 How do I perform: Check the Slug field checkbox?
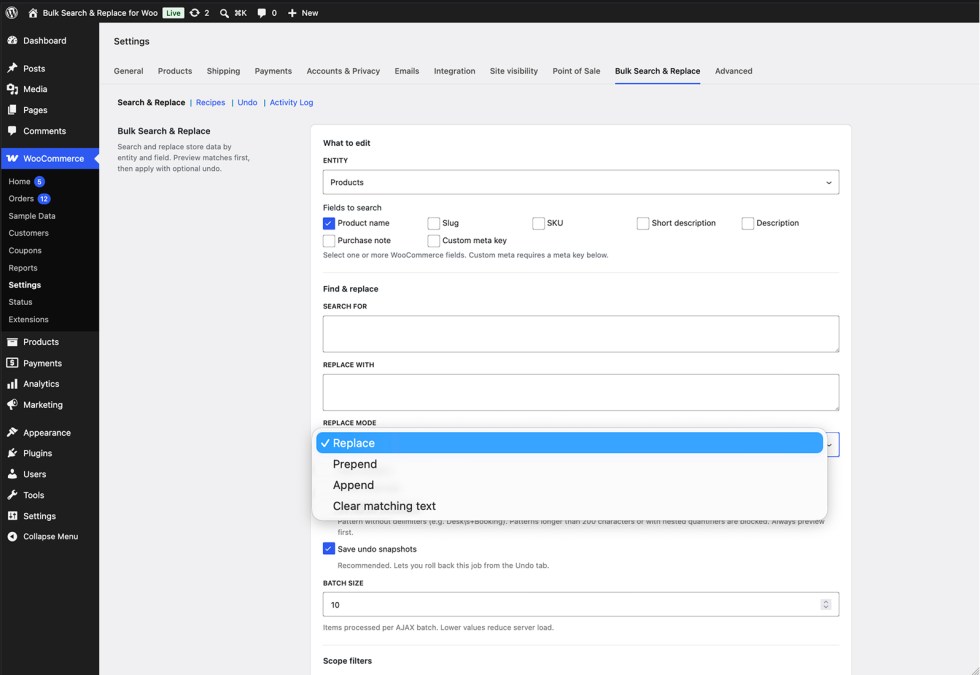tap(433, 223)
